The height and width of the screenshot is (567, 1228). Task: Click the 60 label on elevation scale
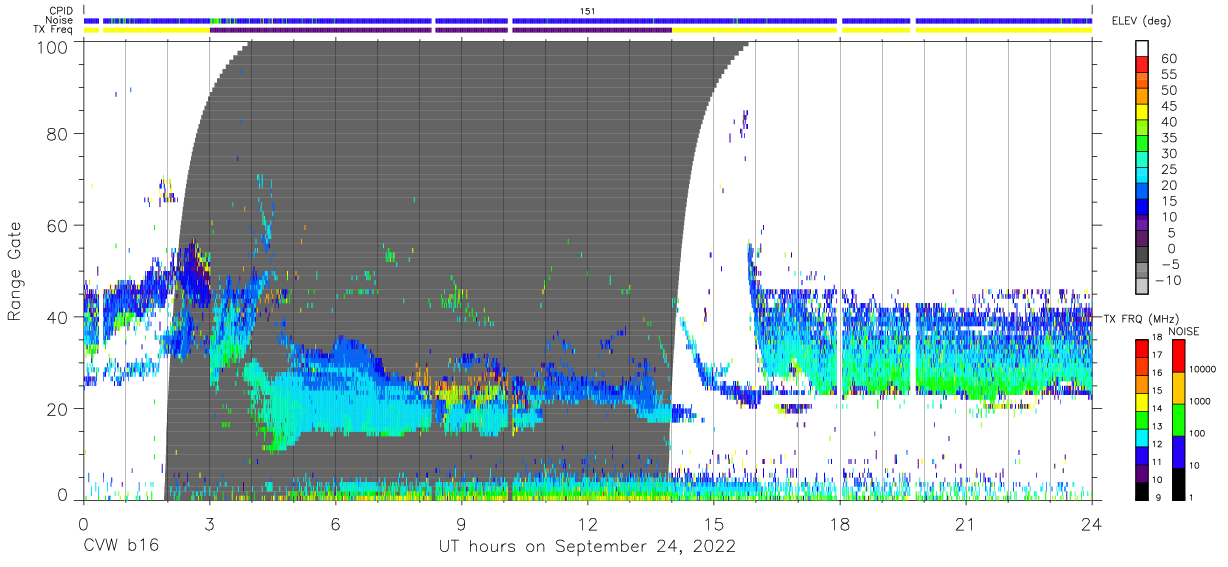1169,59
